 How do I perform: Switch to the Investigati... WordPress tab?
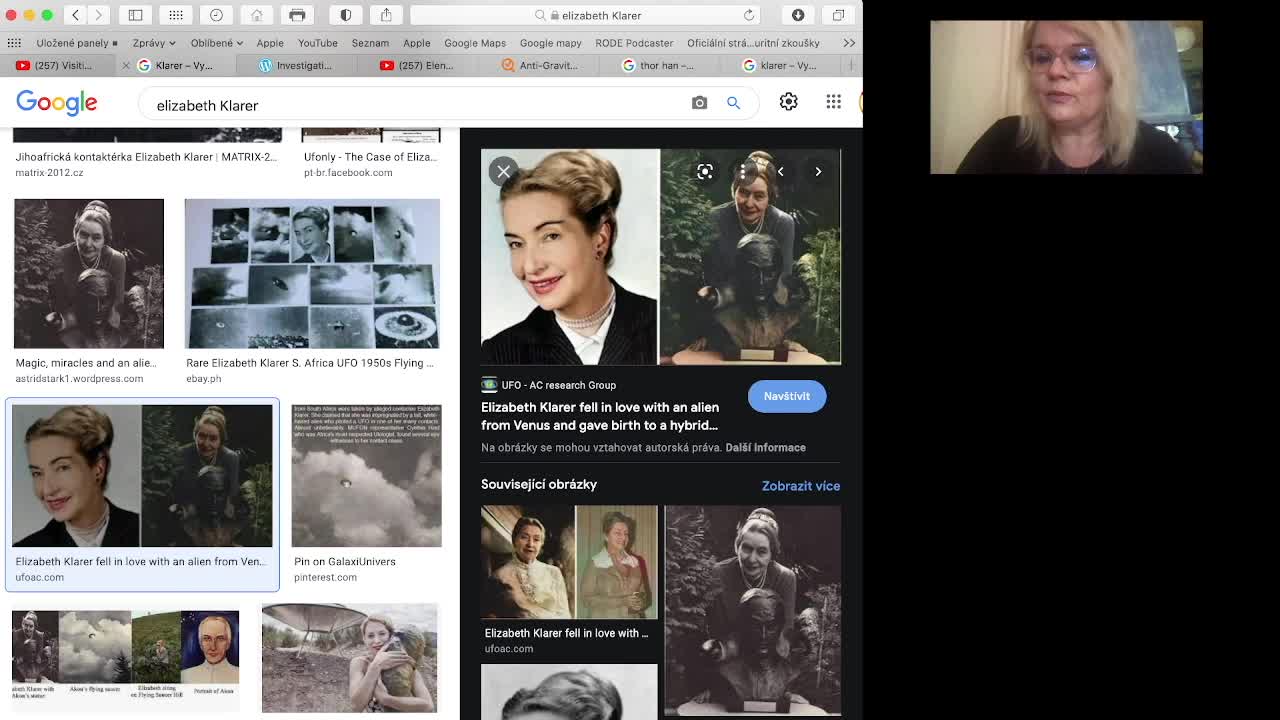[x=295, y=65]
